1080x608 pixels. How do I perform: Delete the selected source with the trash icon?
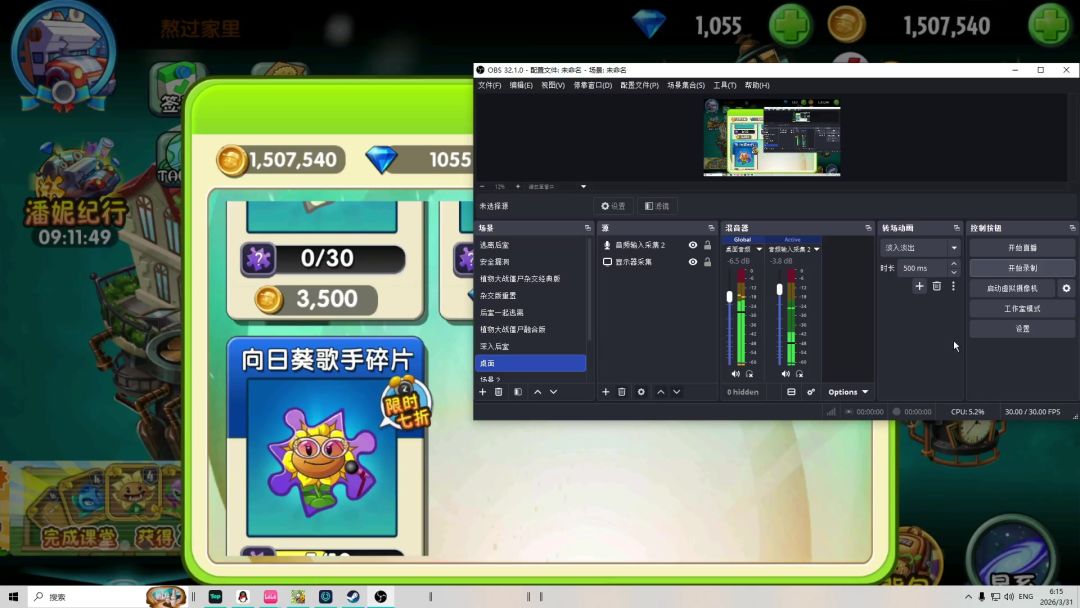[x=622, y=392]
